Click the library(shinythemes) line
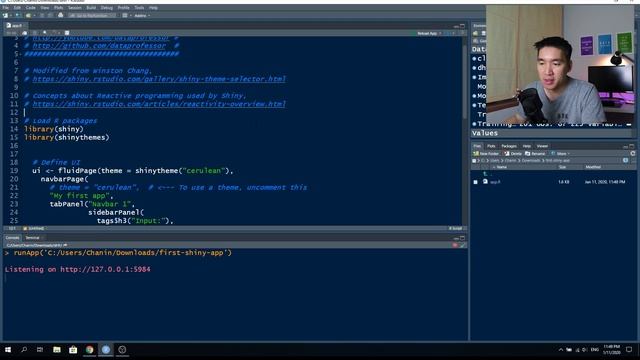The height and width of the screenshot is (360, 640). click(67, 138)
